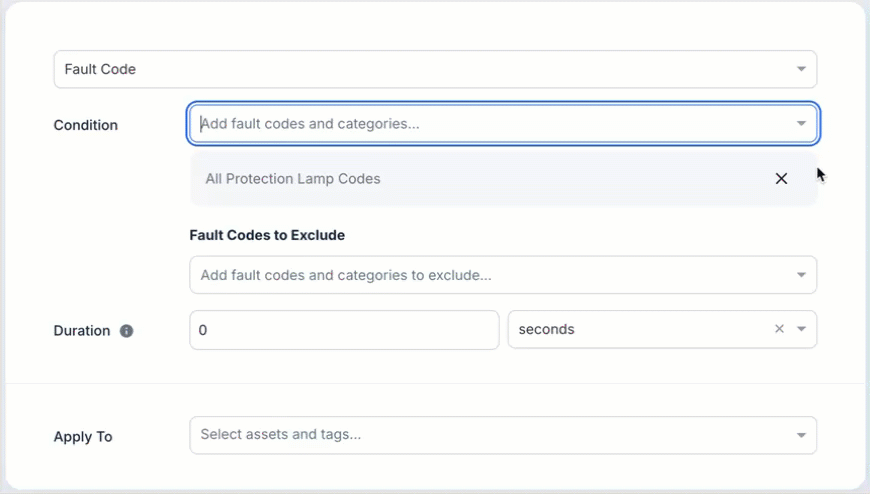Expand the Apply To assets dropdown arrow
870x494 pixels.
tap(801, 435)
